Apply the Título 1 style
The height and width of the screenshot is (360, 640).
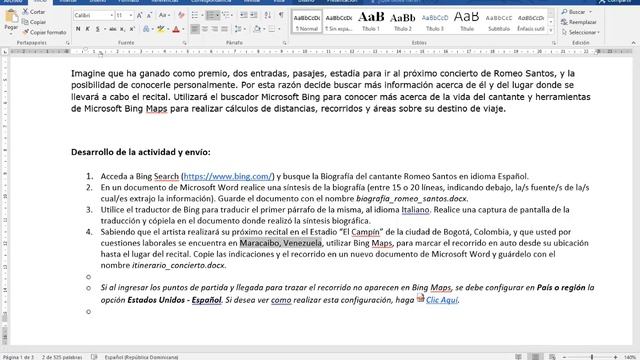(x=371, y=22)
